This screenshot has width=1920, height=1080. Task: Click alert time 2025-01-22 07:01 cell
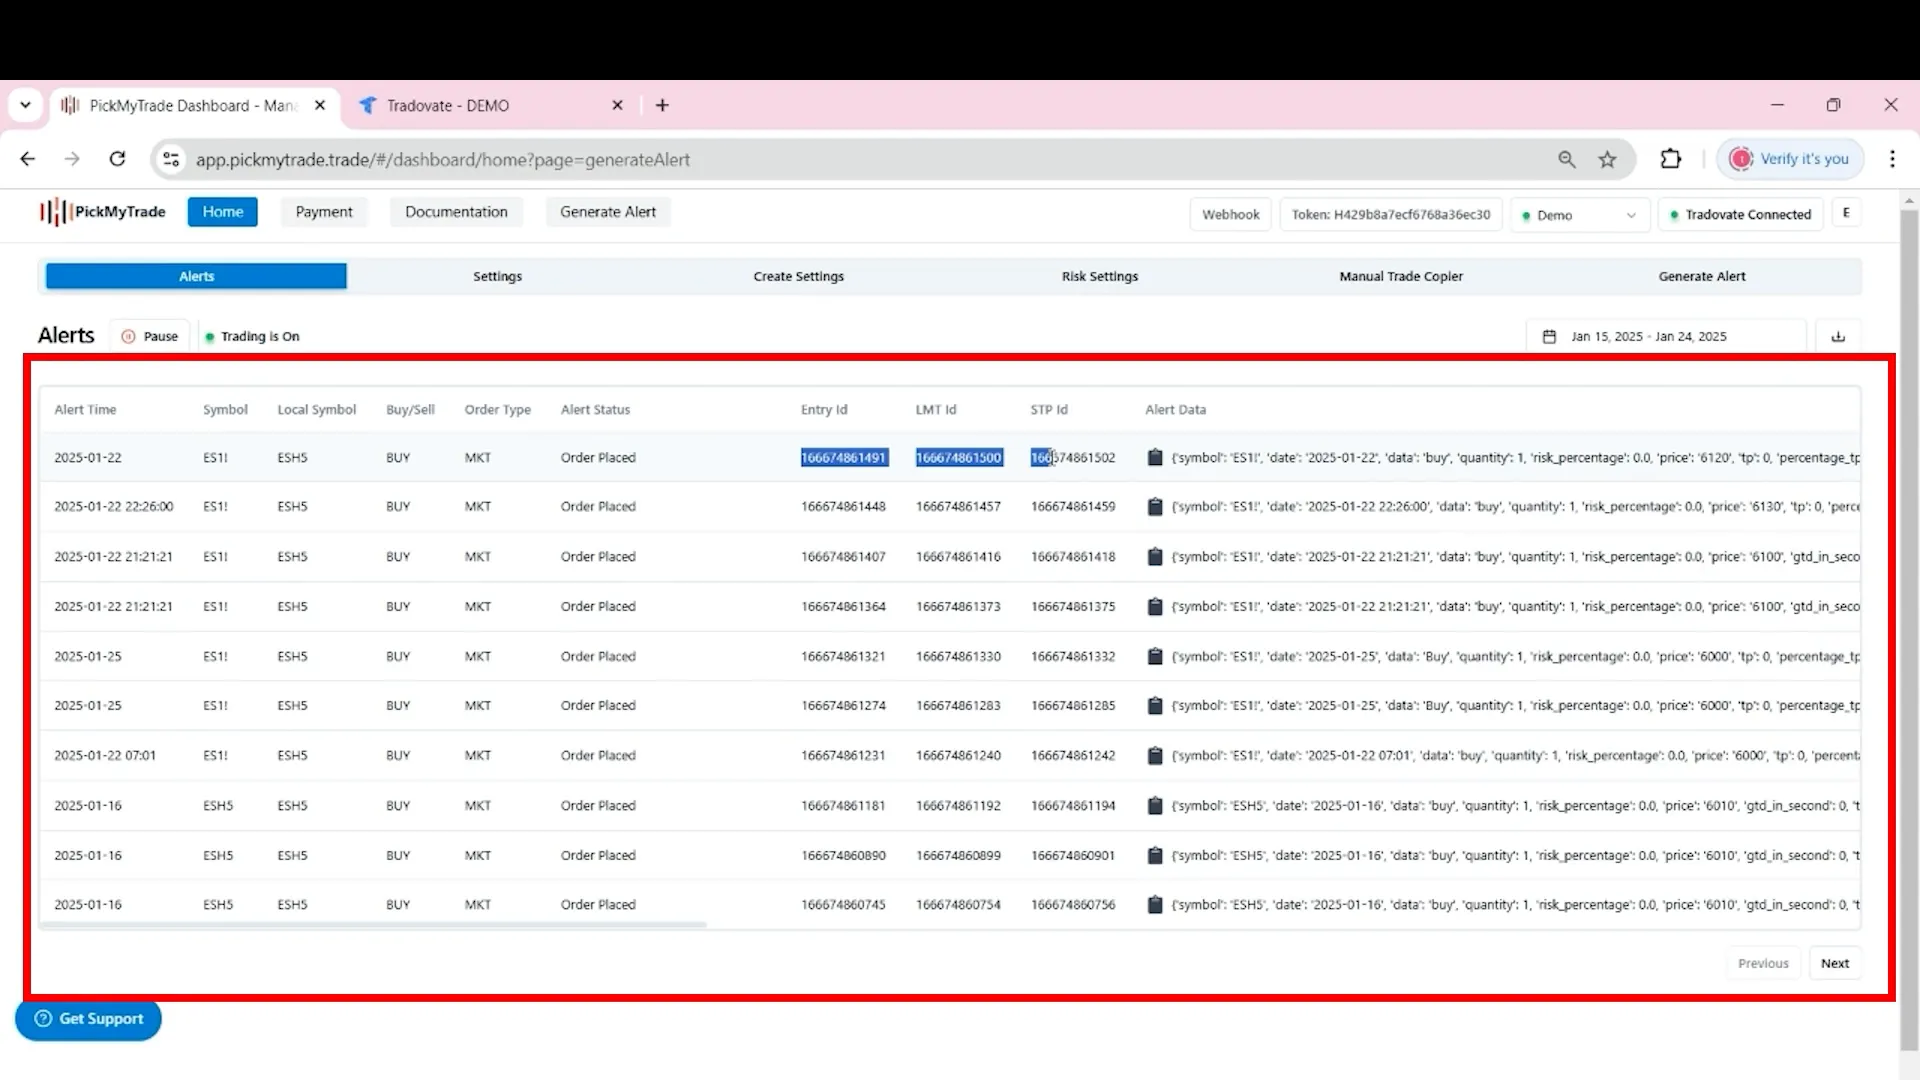[105, 756]
